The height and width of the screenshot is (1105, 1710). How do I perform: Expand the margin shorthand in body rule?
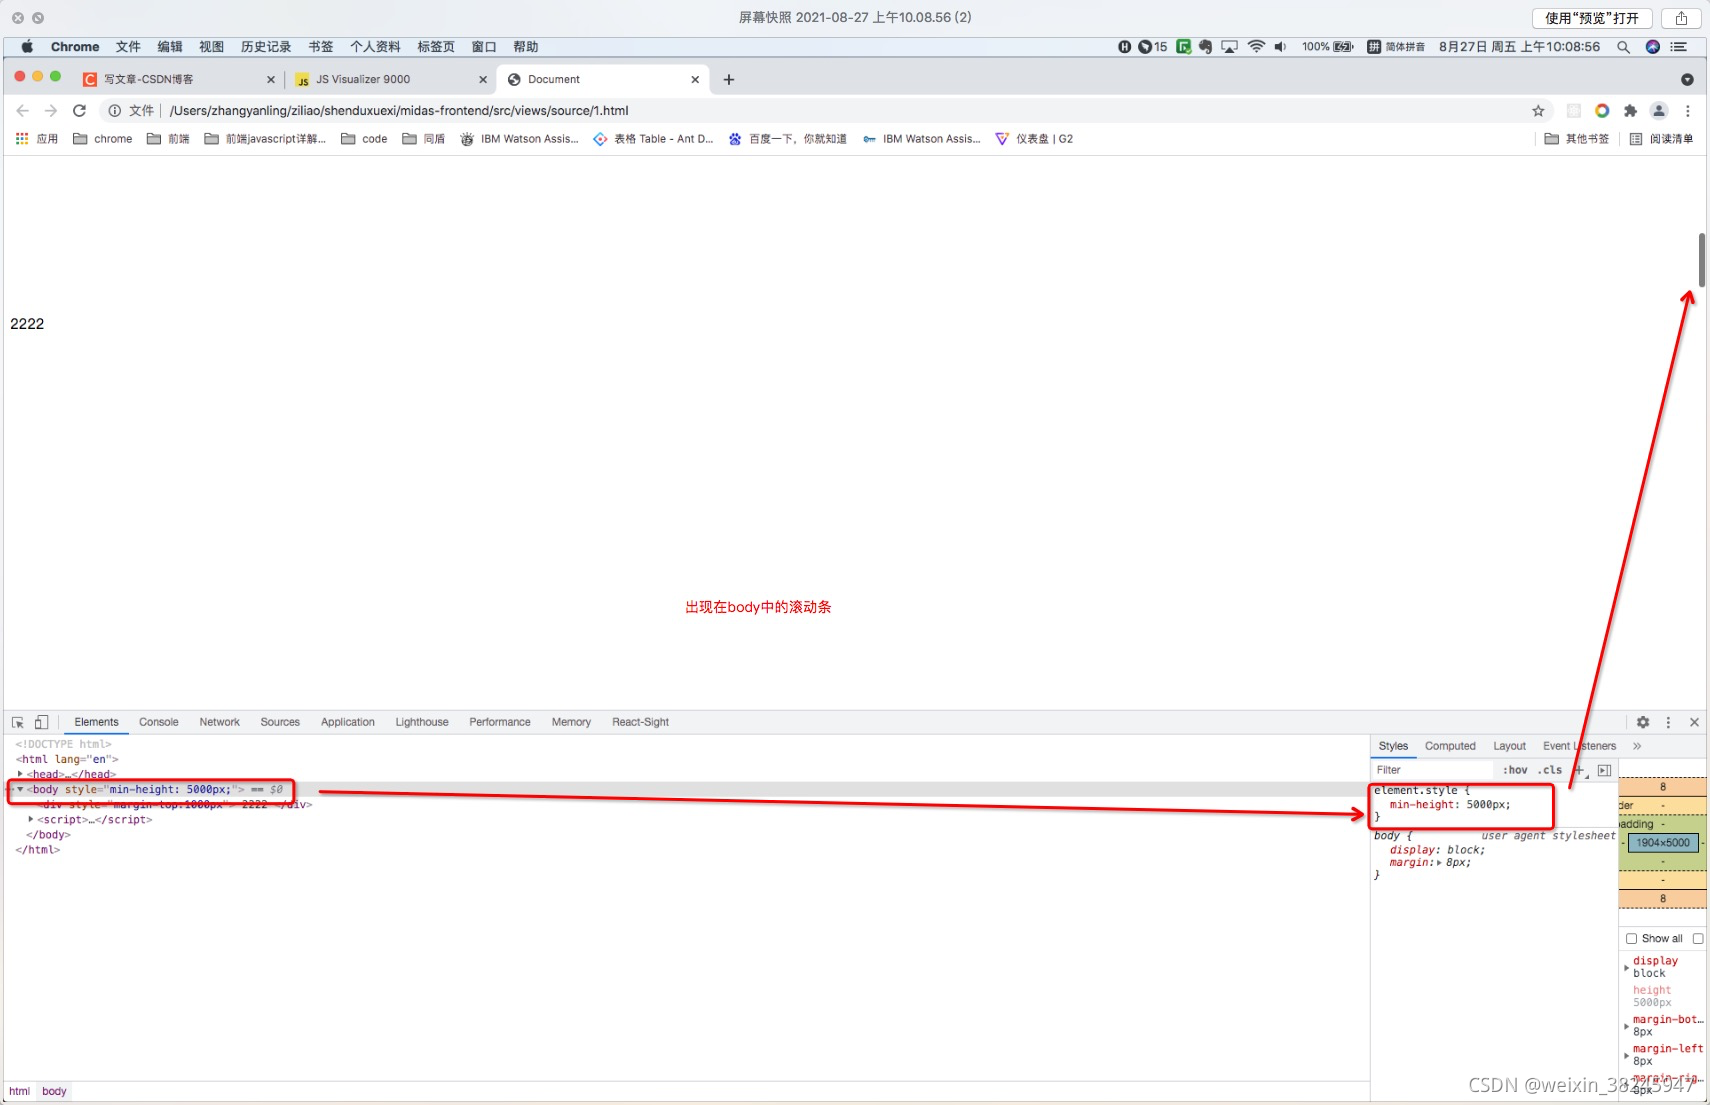tap(1439, 863)
